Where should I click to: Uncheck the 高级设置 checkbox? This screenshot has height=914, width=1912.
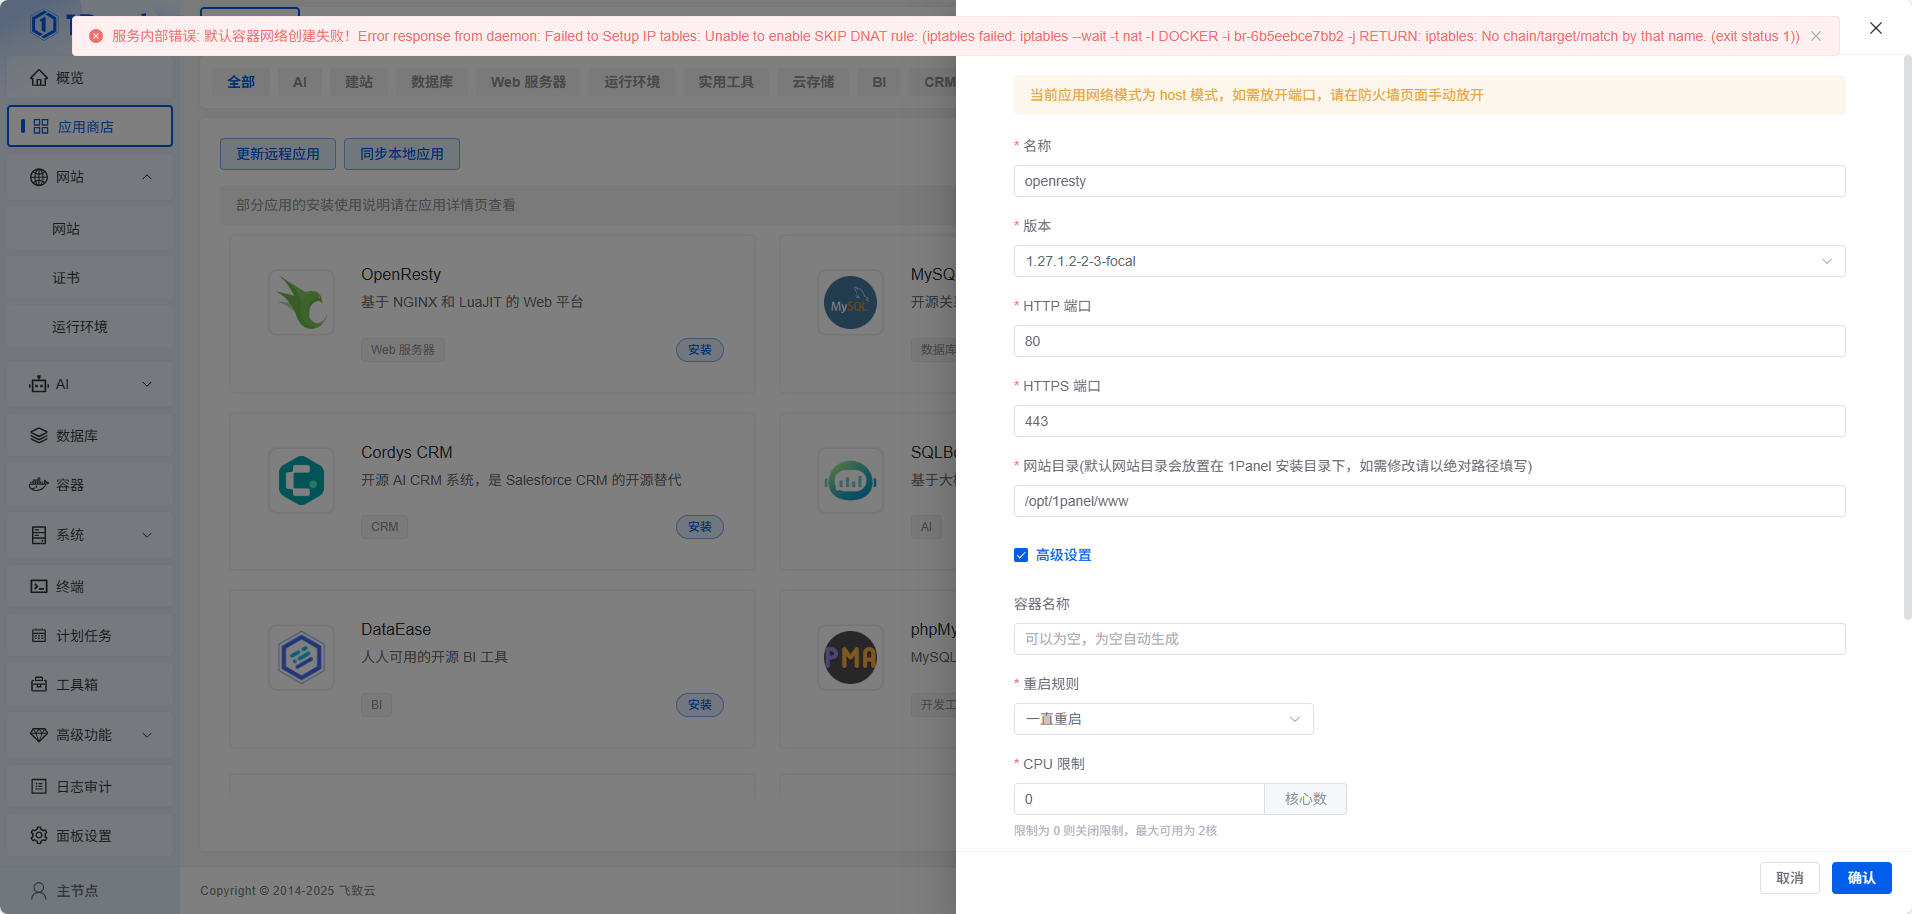click(x=1021, y=555)
